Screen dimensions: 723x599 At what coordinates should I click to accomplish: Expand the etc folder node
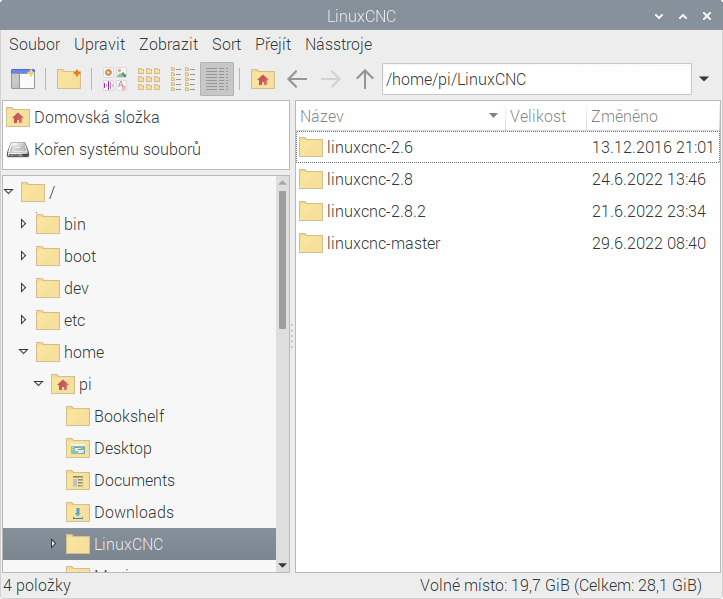pyautogui.click(x=24, y=320)
